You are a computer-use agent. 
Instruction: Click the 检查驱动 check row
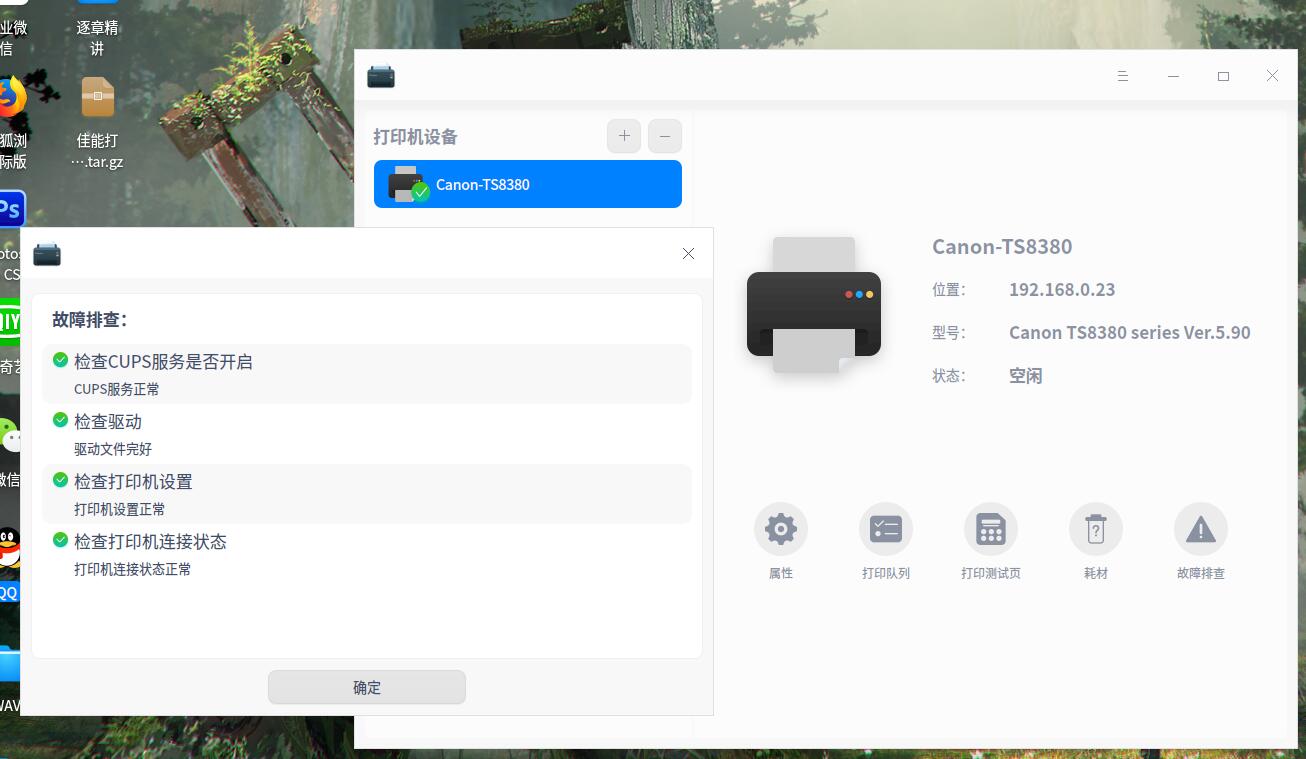tap(367, 434)
